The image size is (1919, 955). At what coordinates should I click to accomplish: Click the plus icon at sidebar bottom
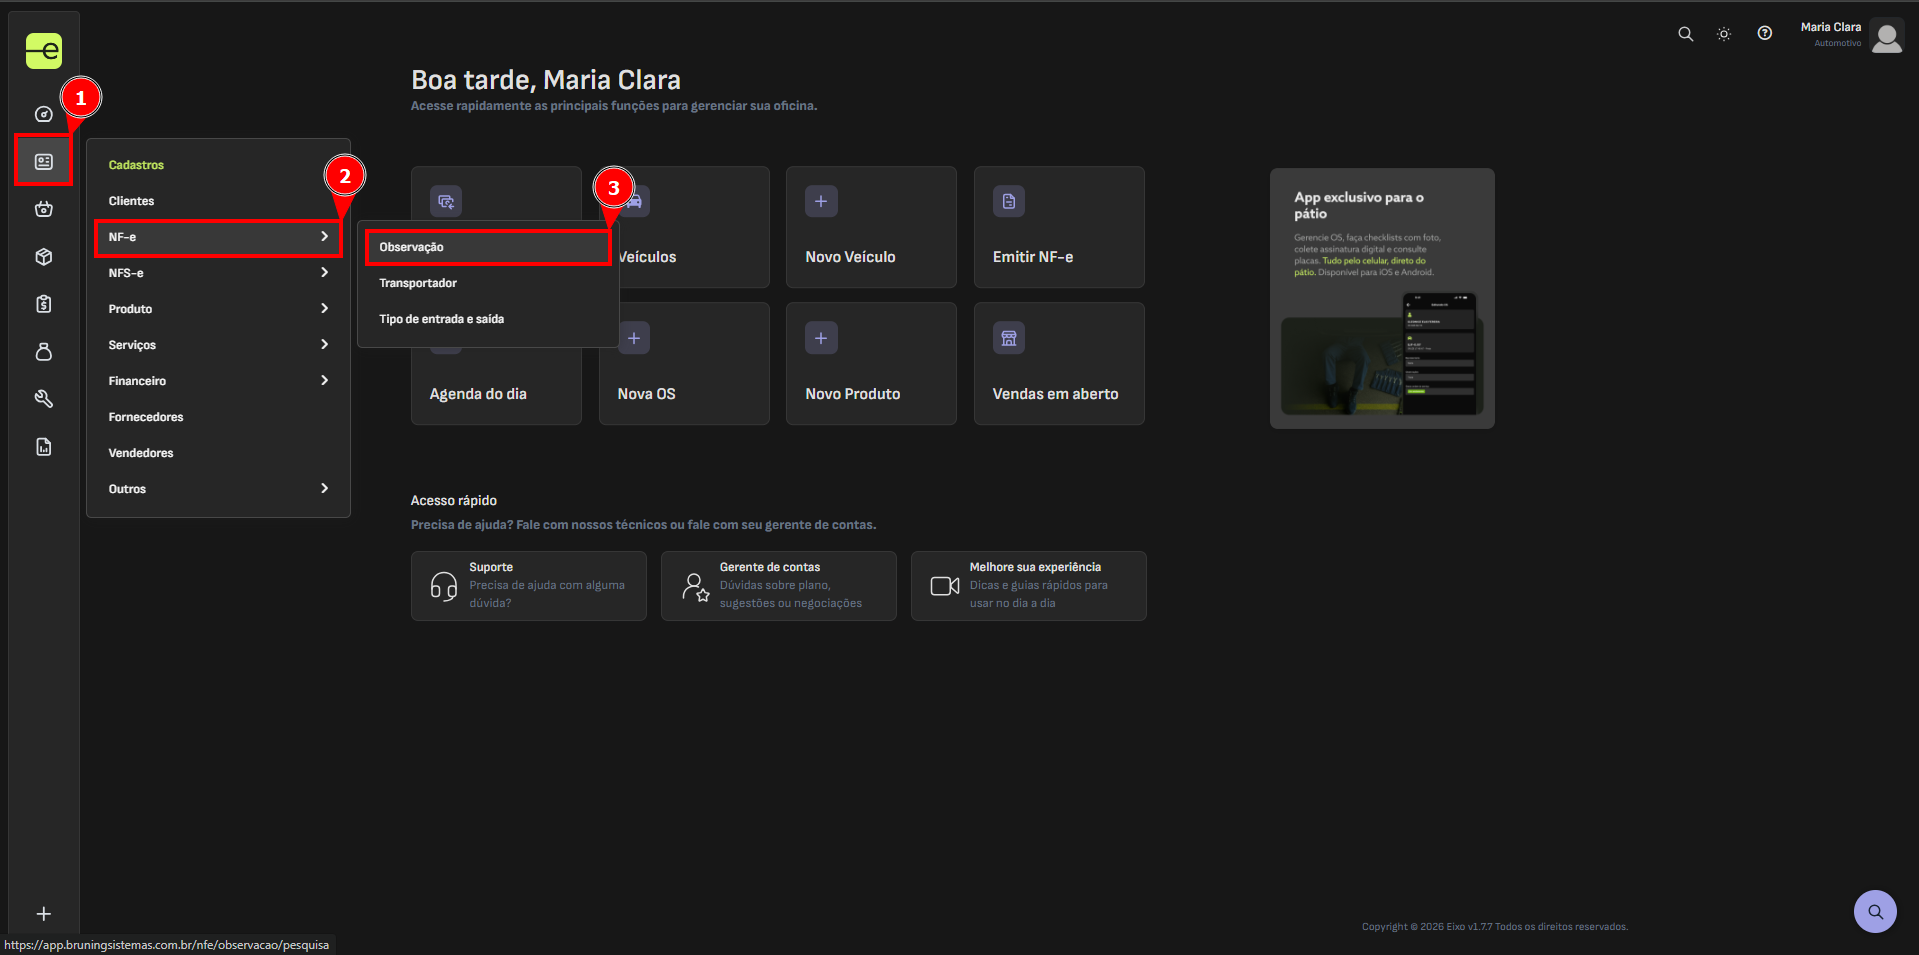tap(44, 914)
